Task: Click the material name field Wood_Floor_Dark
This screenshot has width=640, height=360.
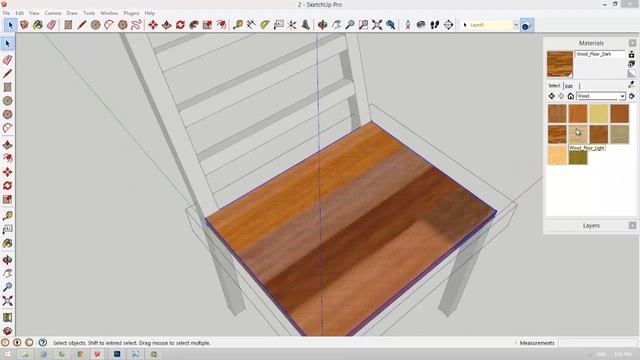Action: click(600, 54)
